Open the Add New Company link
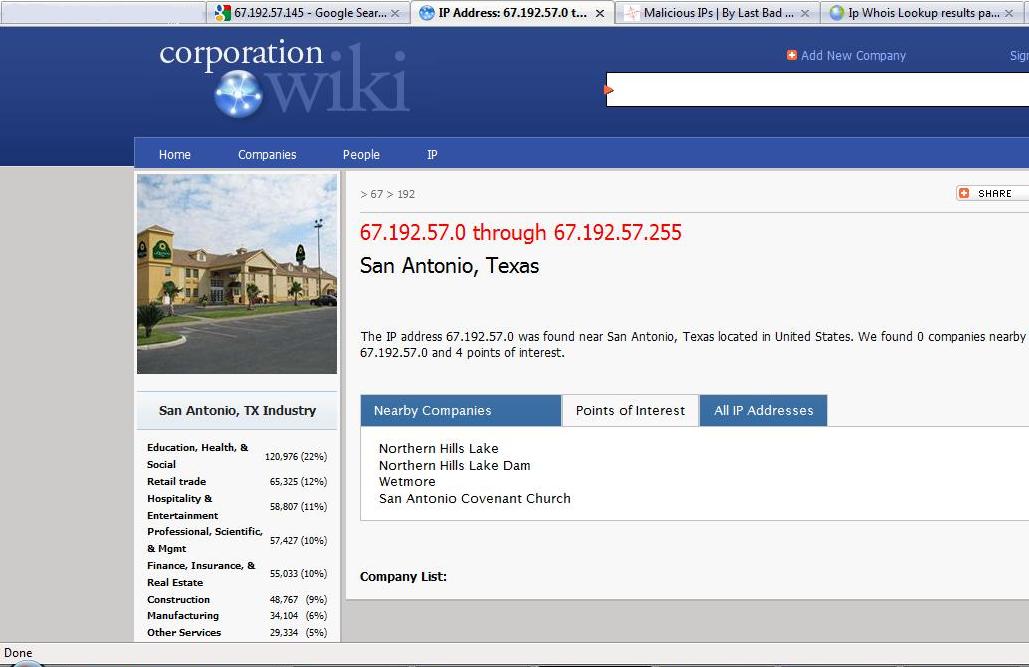1029x667 pixels. [x=853, y=56]
